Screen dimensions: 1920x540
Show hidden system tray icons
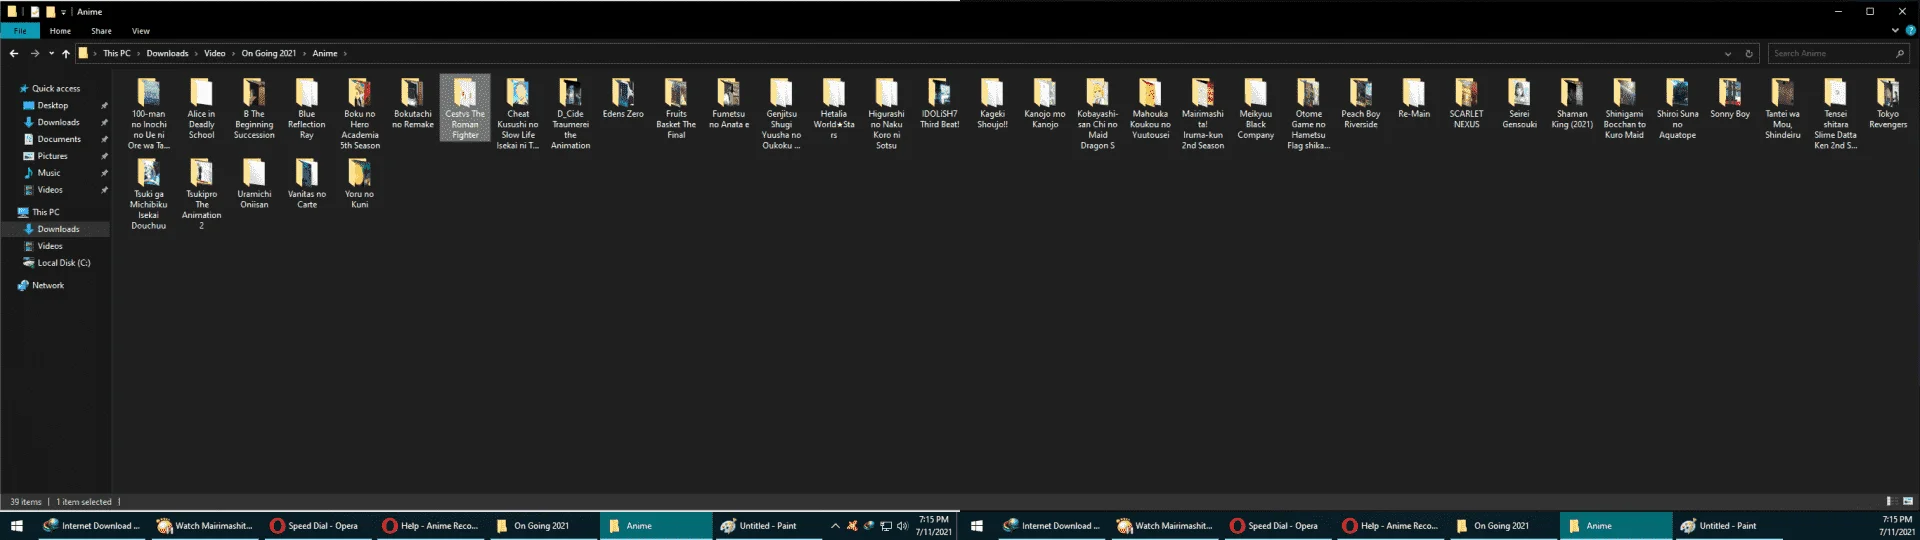835,525
